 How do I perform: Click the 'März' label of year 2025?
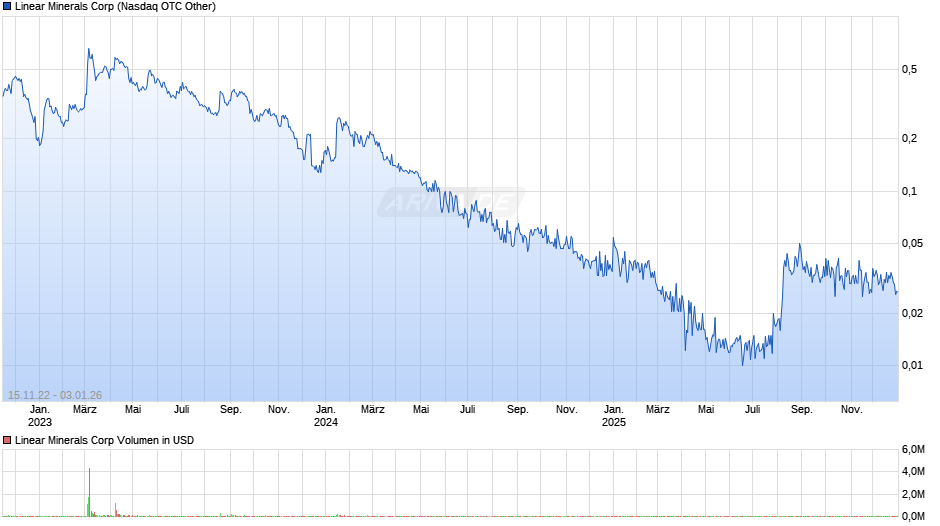[658, 410]
